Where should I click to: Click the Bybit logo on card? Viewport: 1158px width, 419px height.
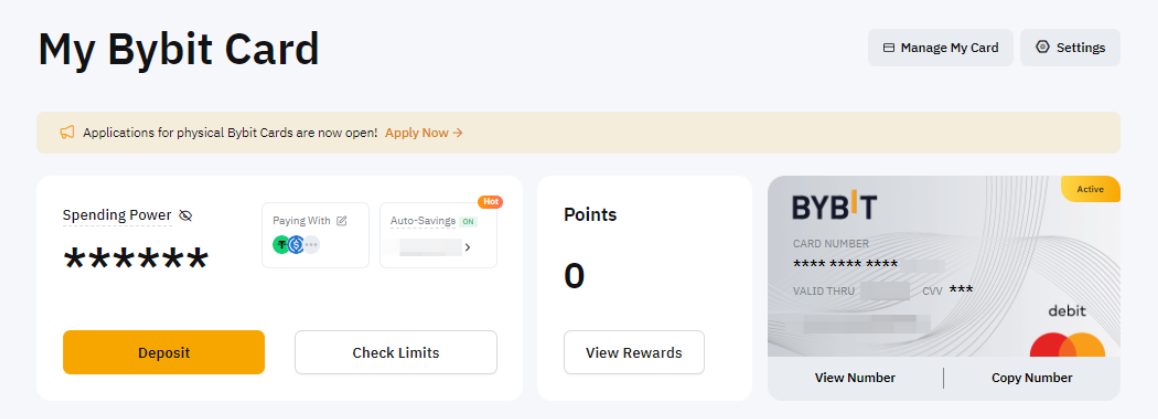point(834,207)
